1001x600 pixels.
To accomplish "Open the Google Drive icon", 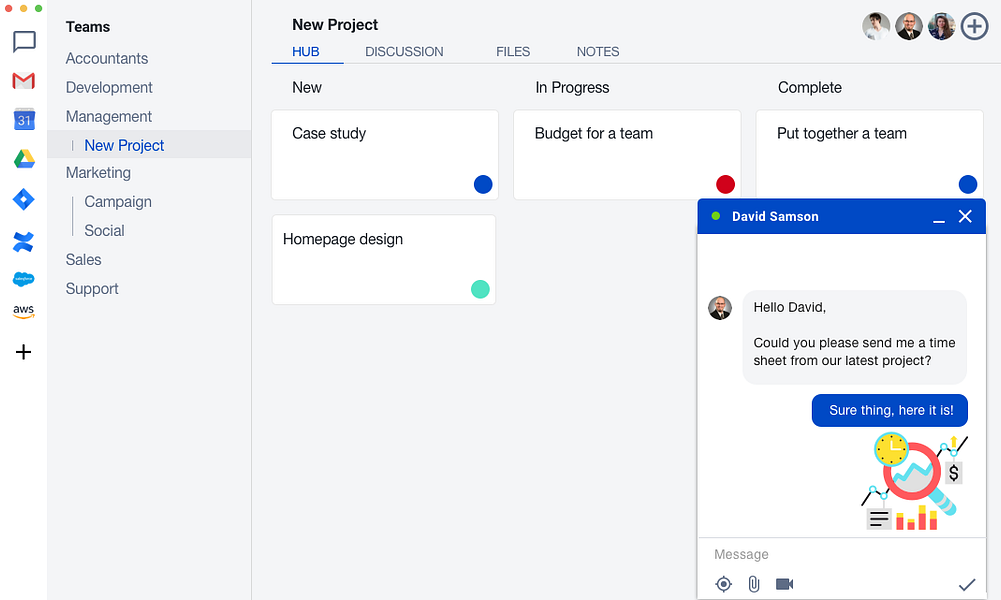I will (x=24, y=159).
